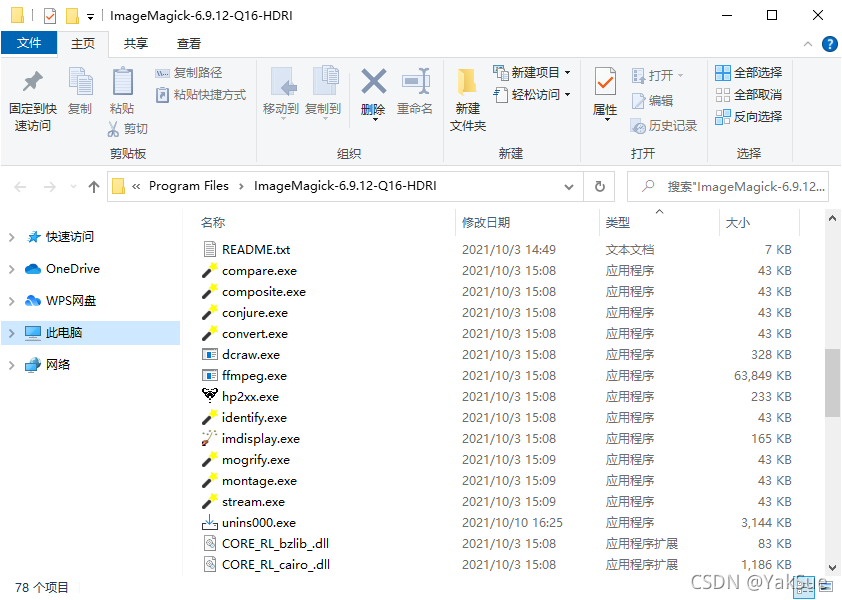Select the stream.exe file name
Viewport: 842px width, 600px height.
[253, 502]
